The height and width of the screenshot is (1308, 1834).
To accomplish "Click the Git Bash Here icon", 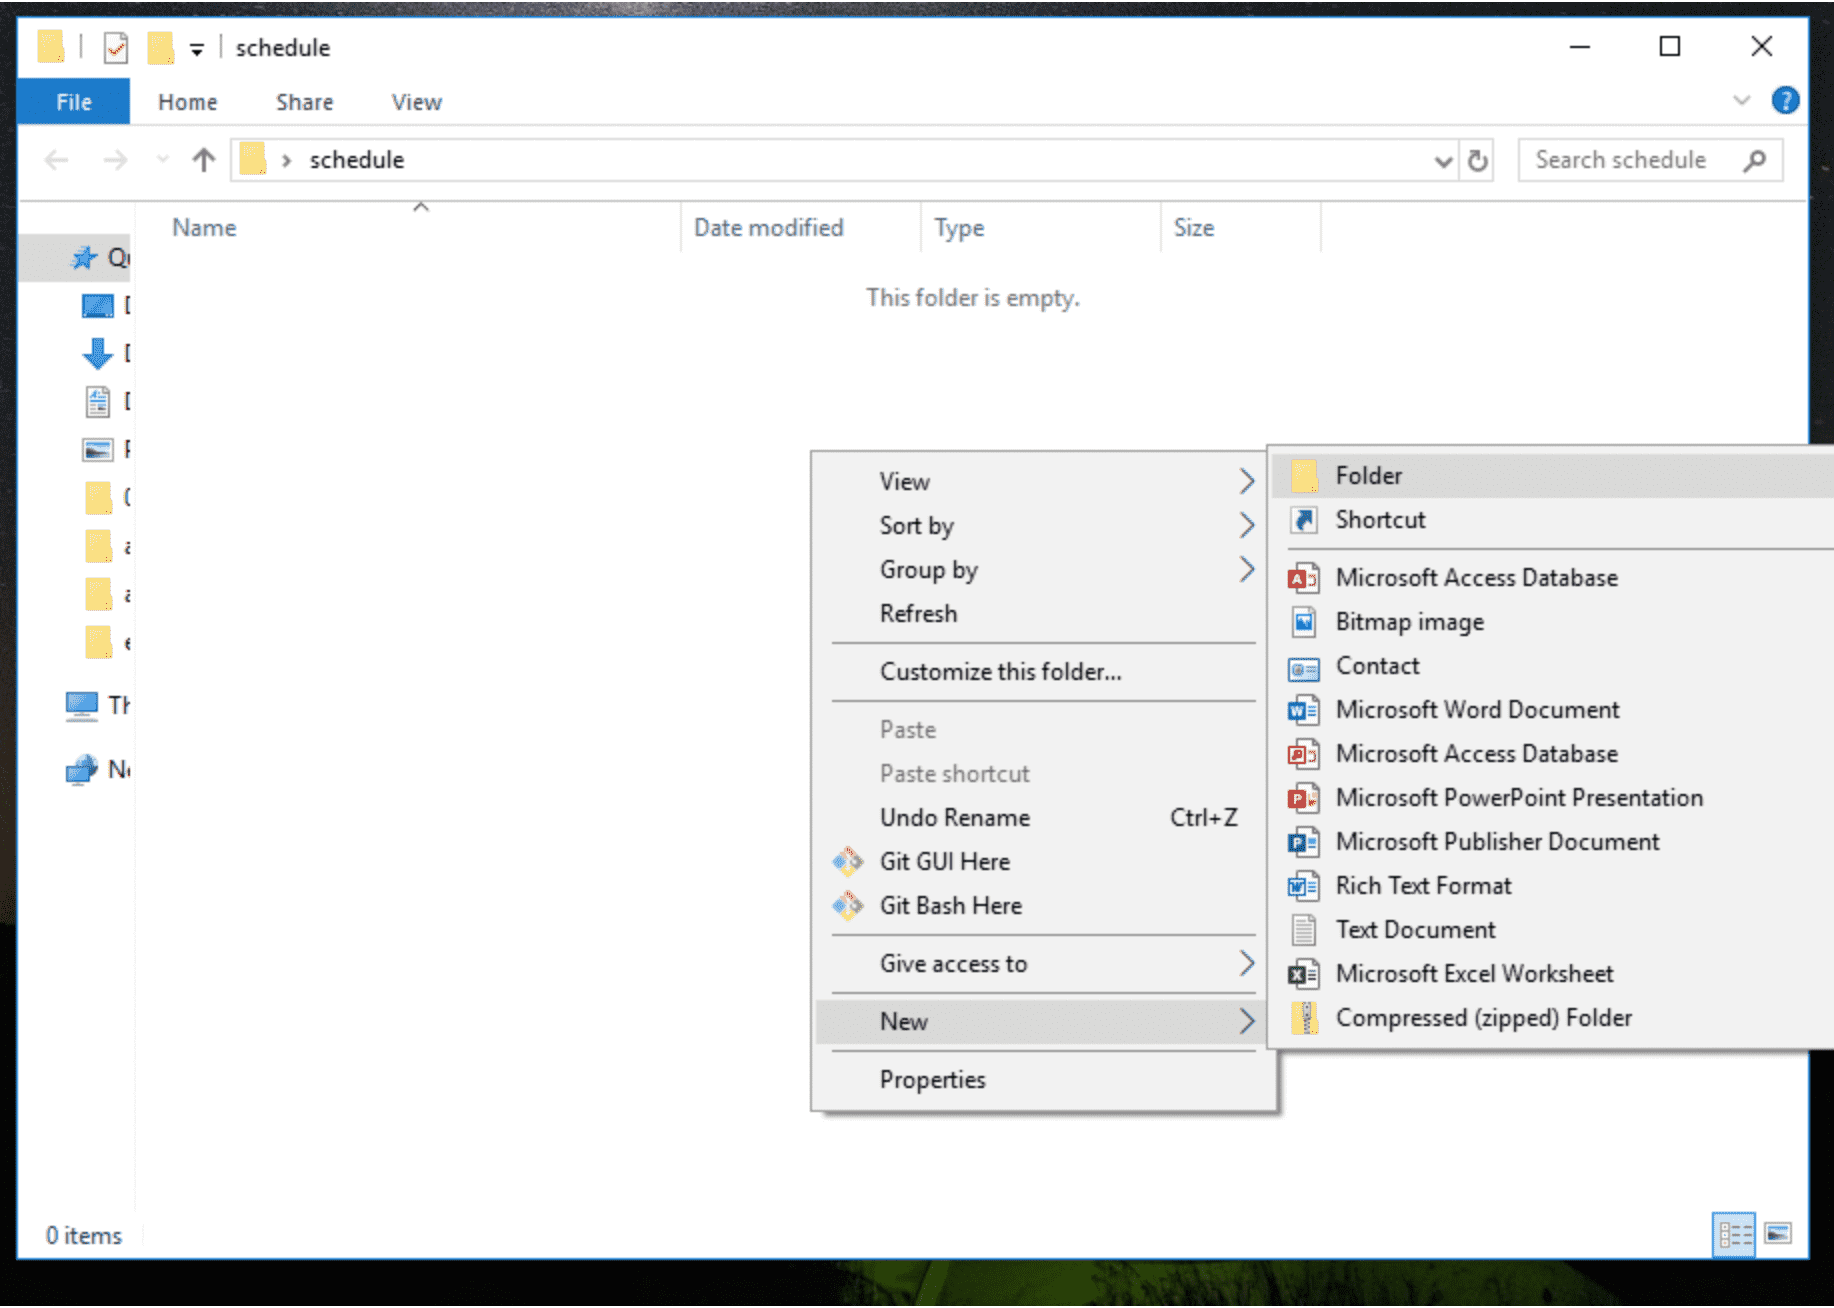I will tap(848, 906).
